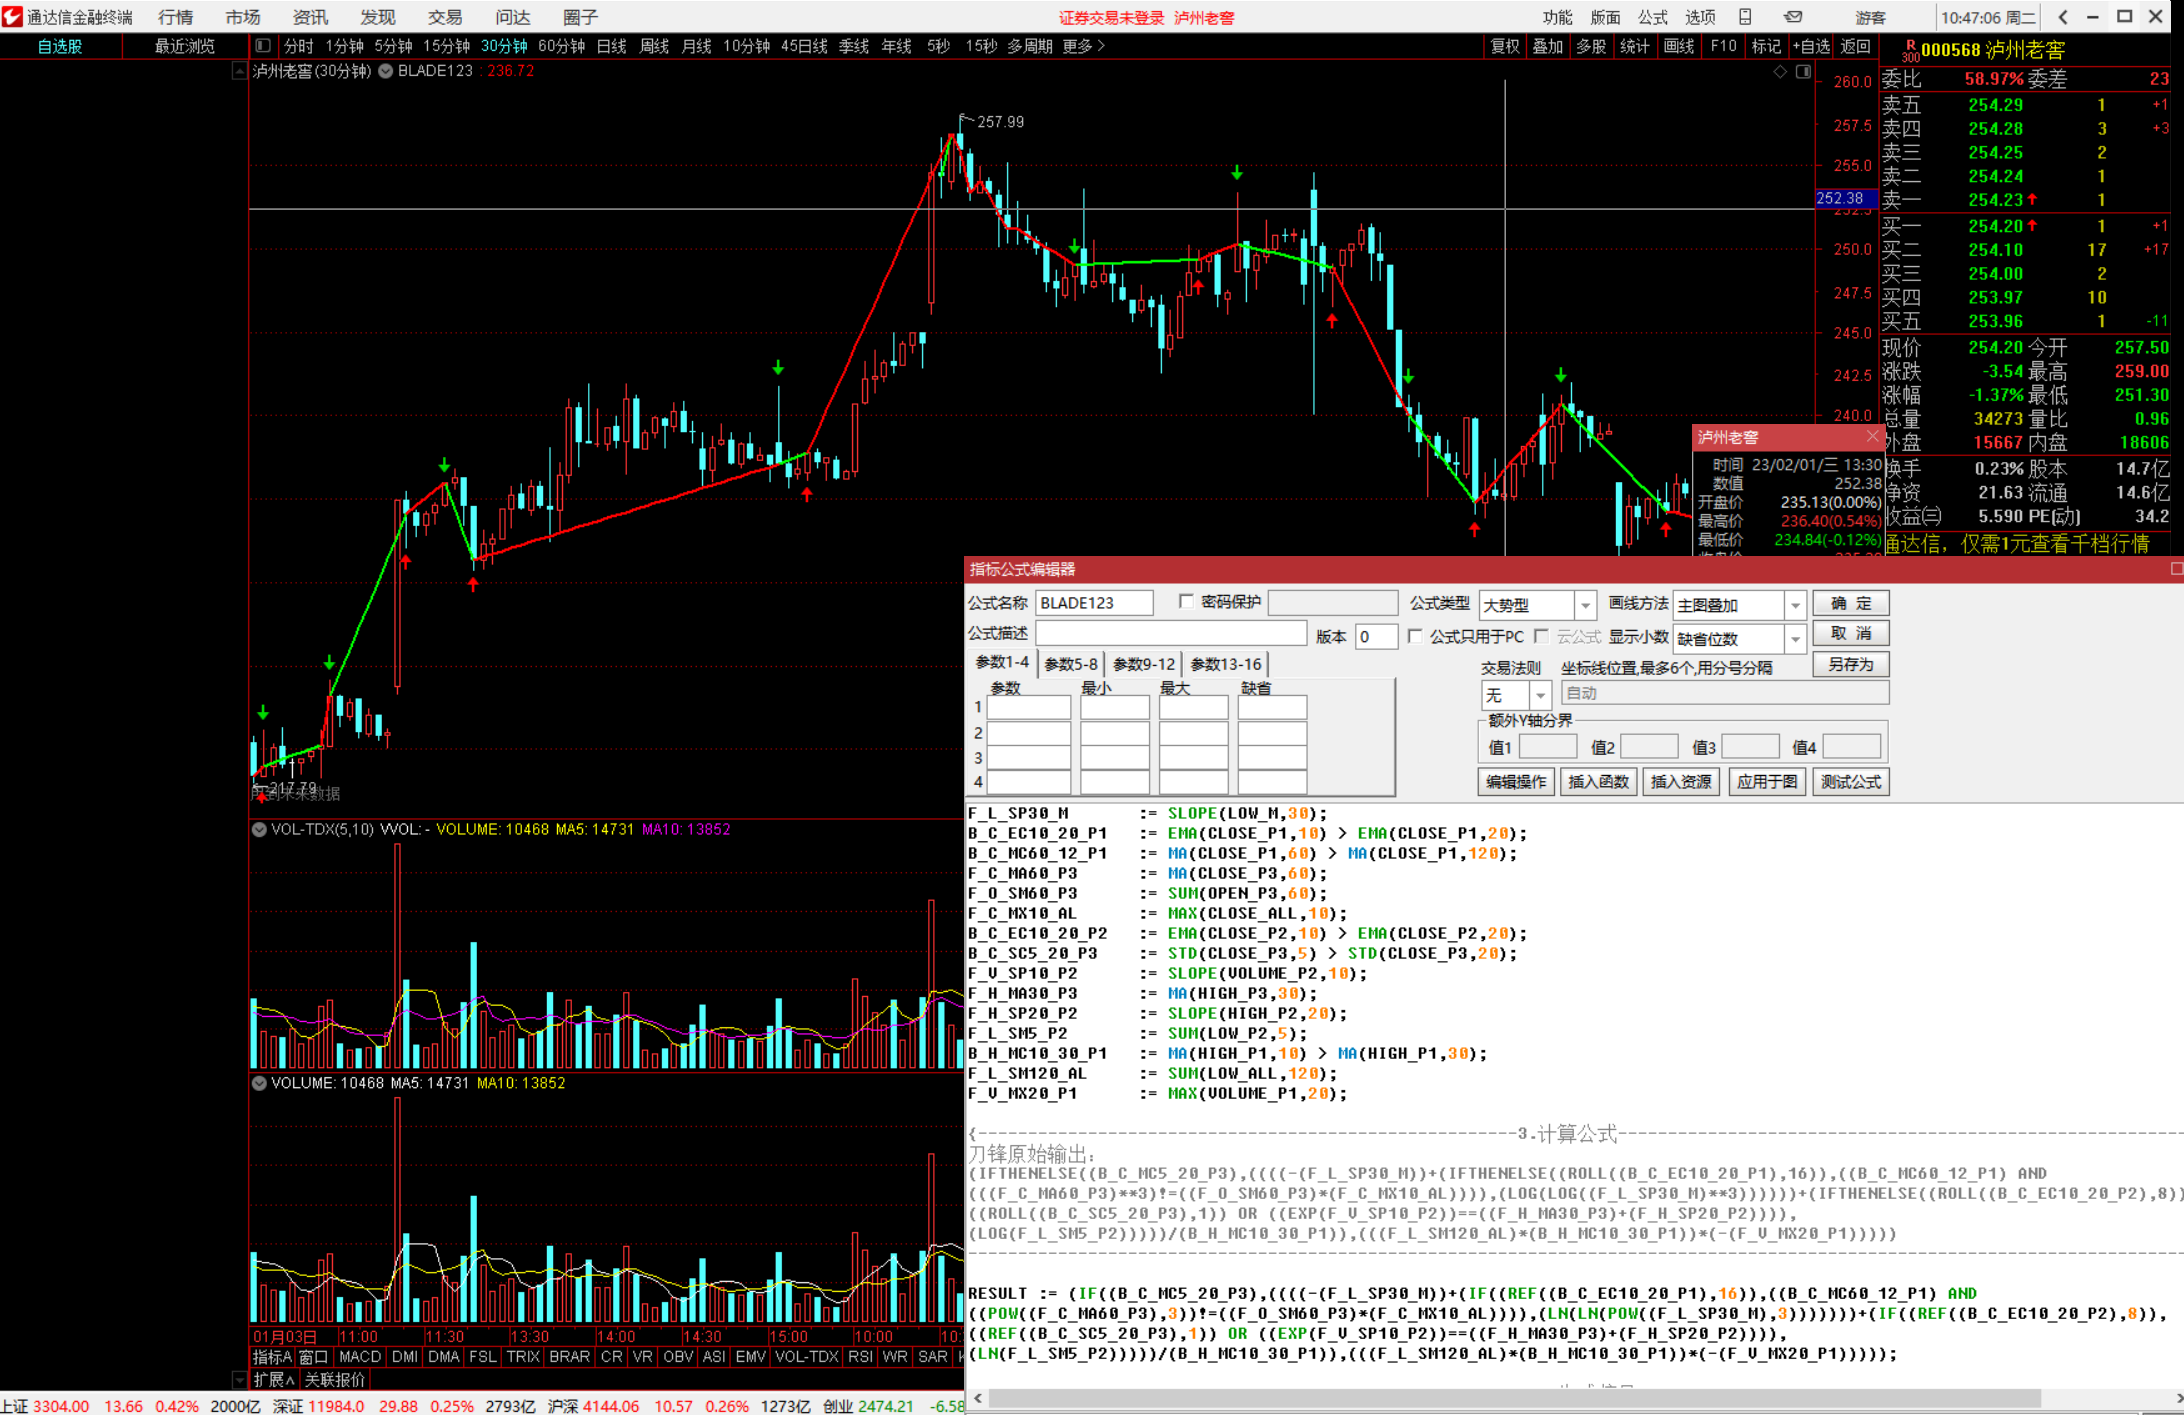Check the 公式只用于PC option
The width and height of the screenshot is (2184, 1415).
click(x=1415, y=637)
